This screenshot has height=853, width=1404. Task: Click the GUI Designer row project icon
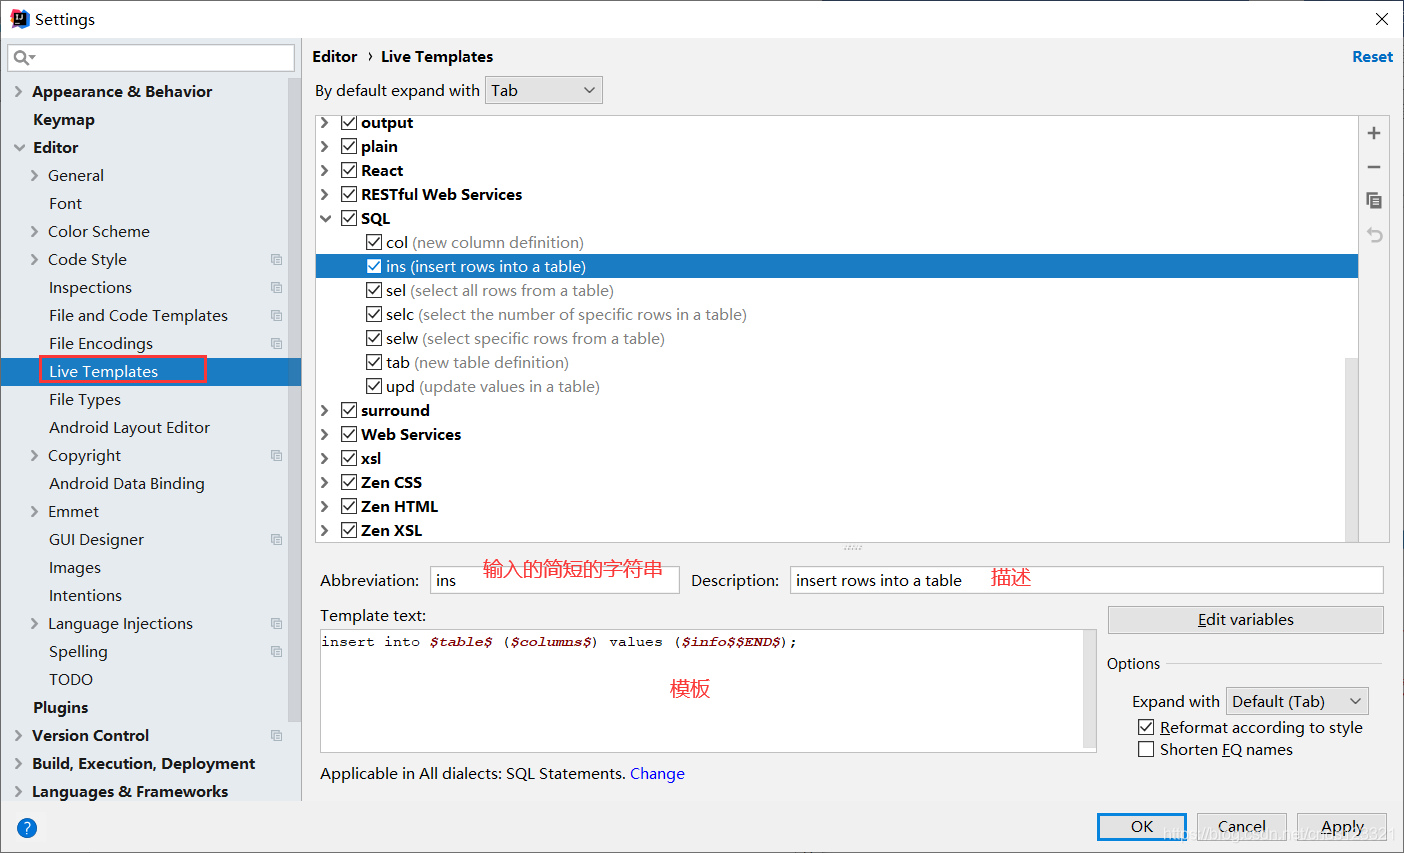pyautogui.click(x=277, y=539)
